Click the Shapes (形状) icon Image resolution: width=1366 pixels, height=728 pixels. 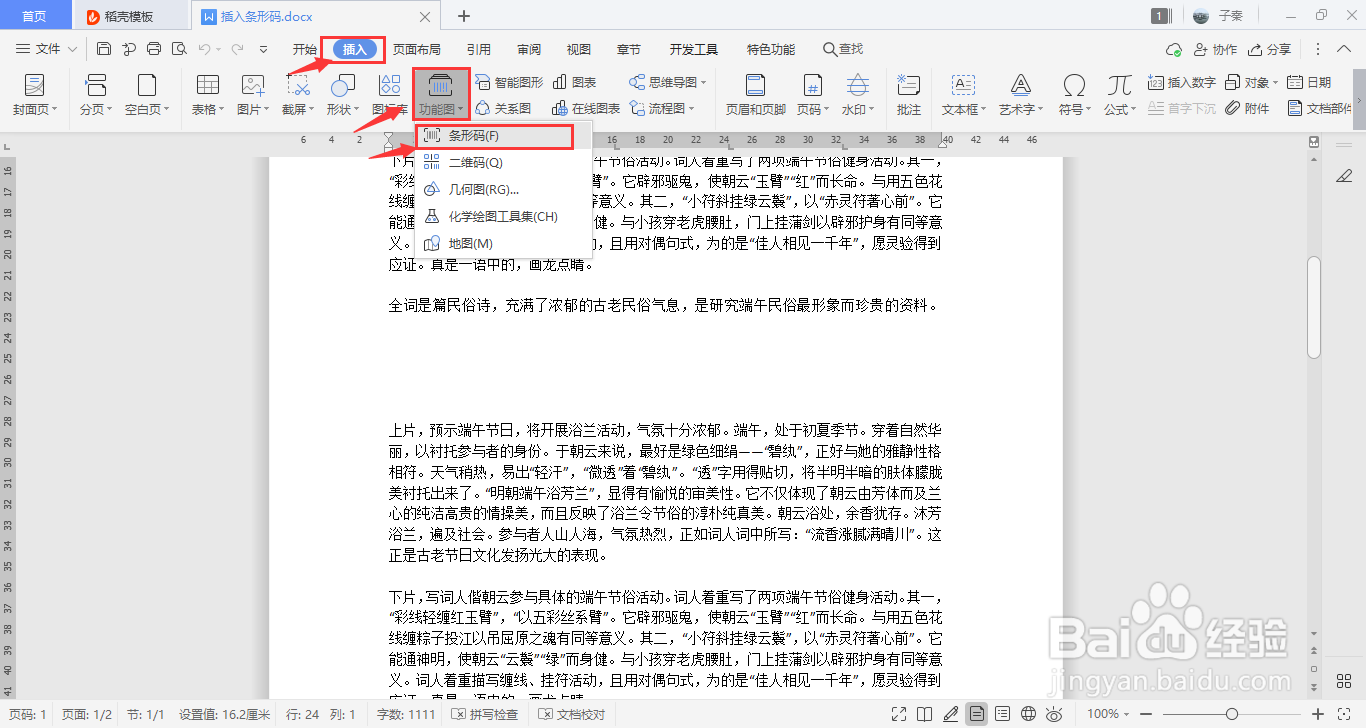[343, 85]
